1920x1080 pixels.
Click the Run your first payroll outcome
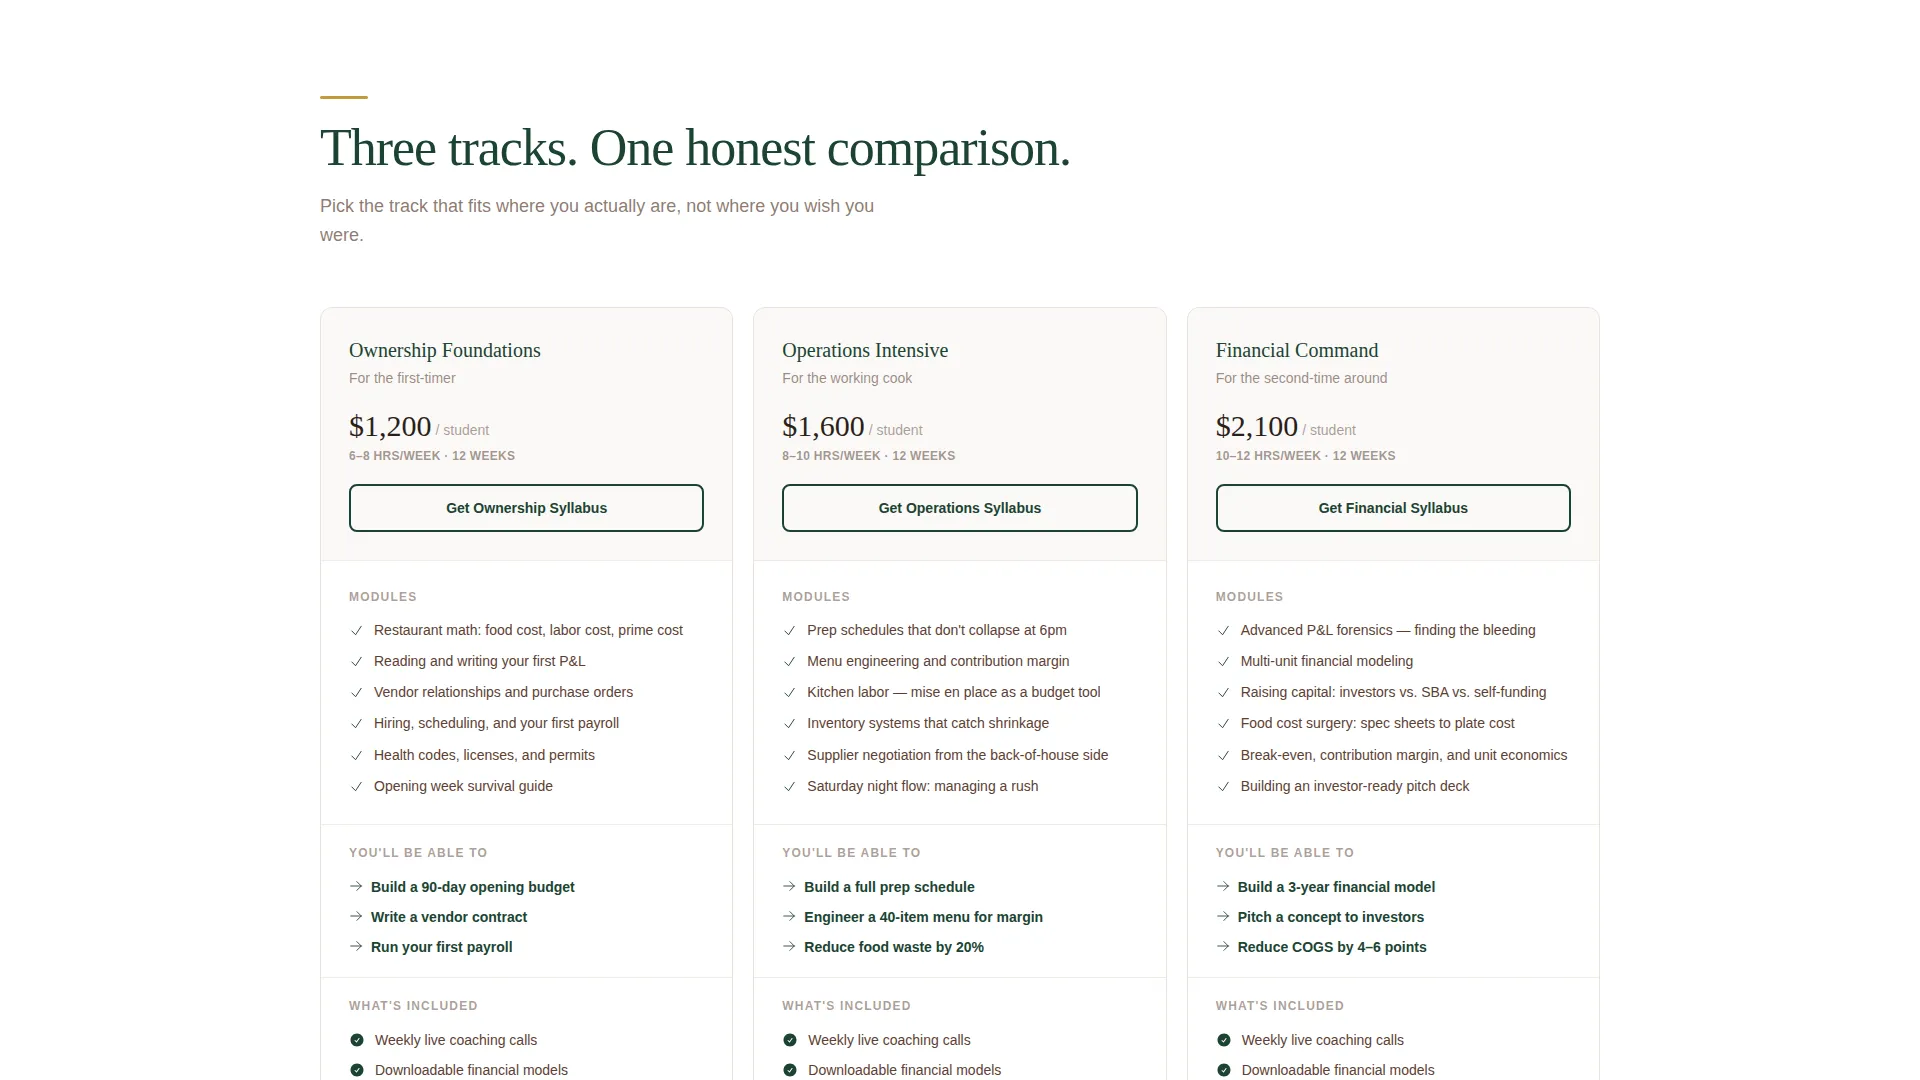pyautogui.click(x=441, y=947)
